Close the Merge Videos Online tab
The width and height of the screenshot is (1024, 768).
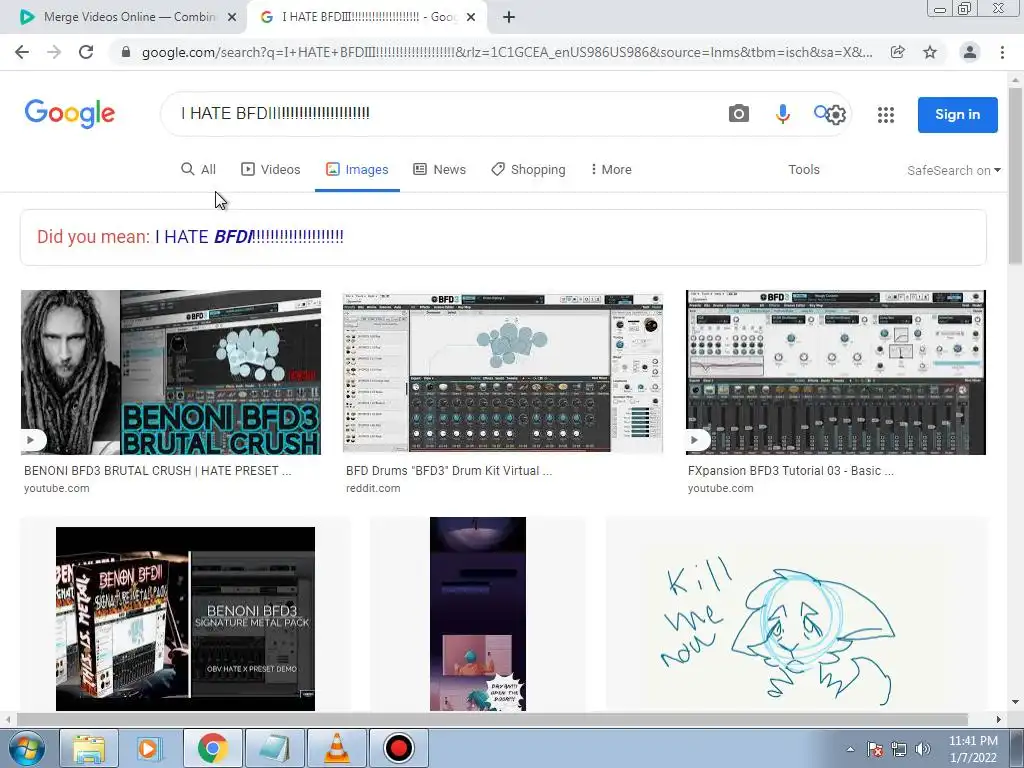coord(232,18)
